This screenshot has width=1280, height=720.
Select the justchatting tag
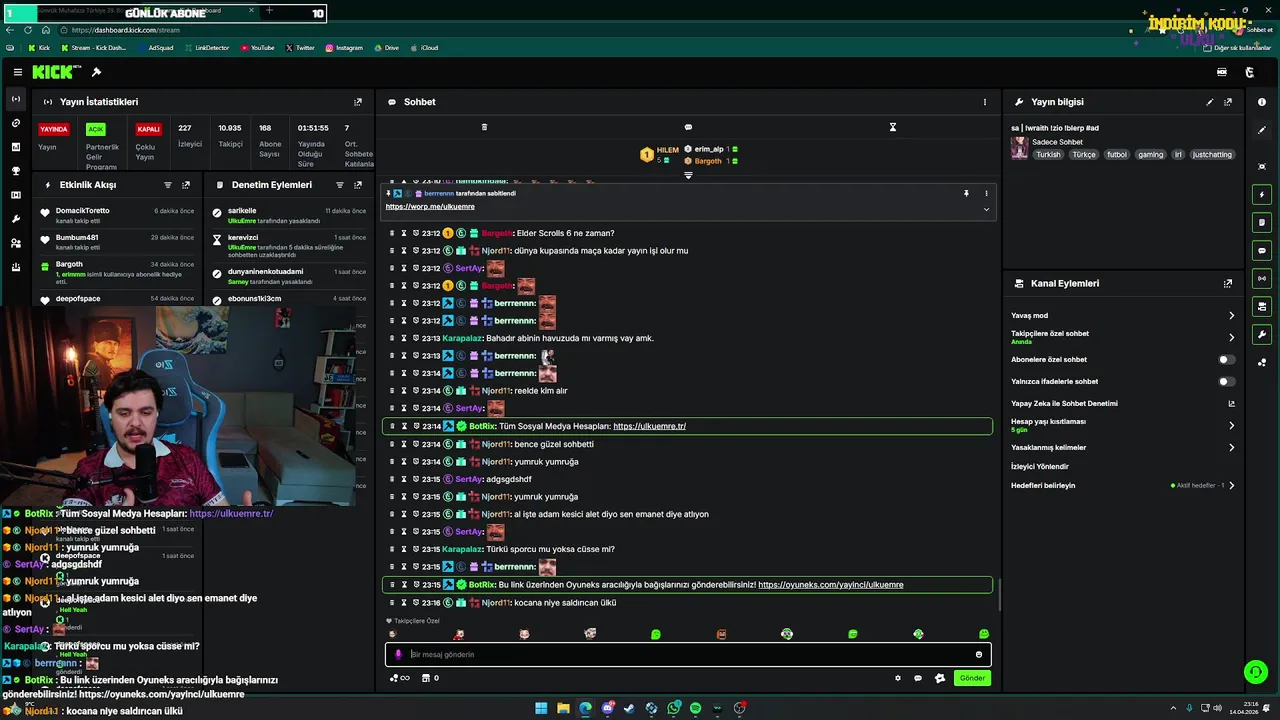pos(1212,155)
